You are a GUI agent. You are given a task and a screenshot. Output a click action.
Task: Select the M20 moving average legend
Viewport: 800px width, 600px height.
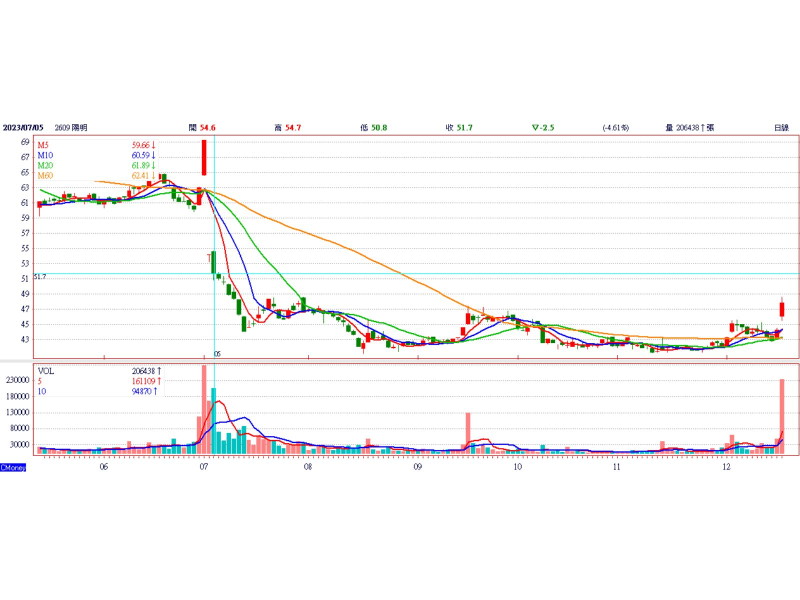click(x=45, y=165)
